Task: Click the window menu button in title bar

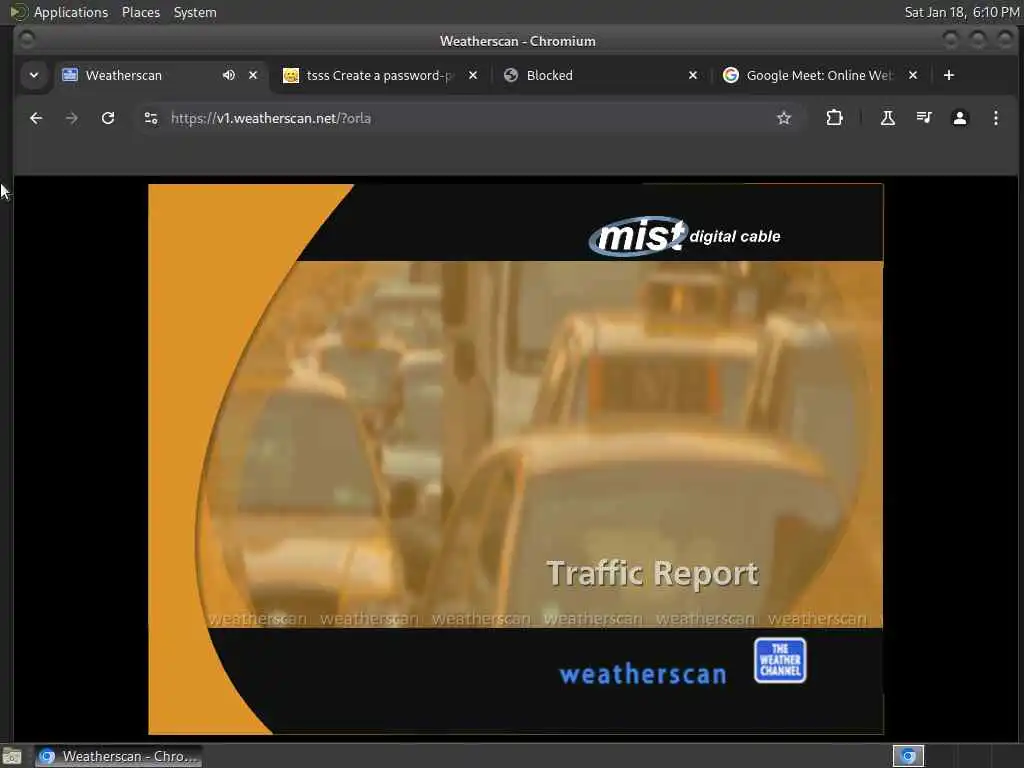Action: [x=26, y=40]
